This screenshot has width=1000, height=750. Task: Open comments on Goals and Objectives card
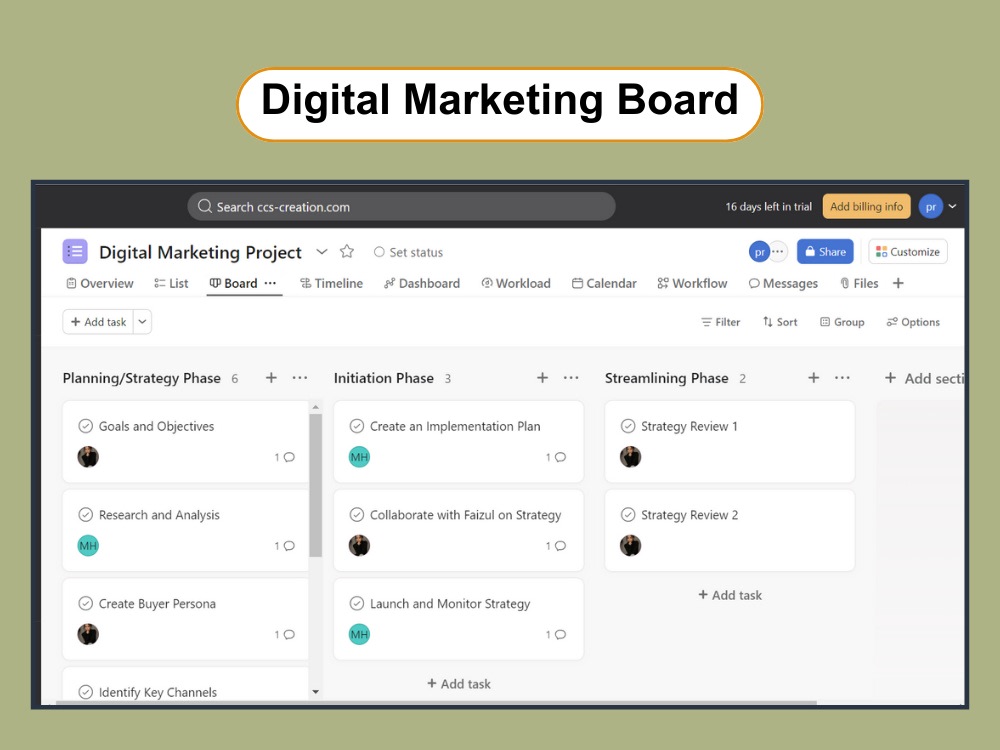284,457
